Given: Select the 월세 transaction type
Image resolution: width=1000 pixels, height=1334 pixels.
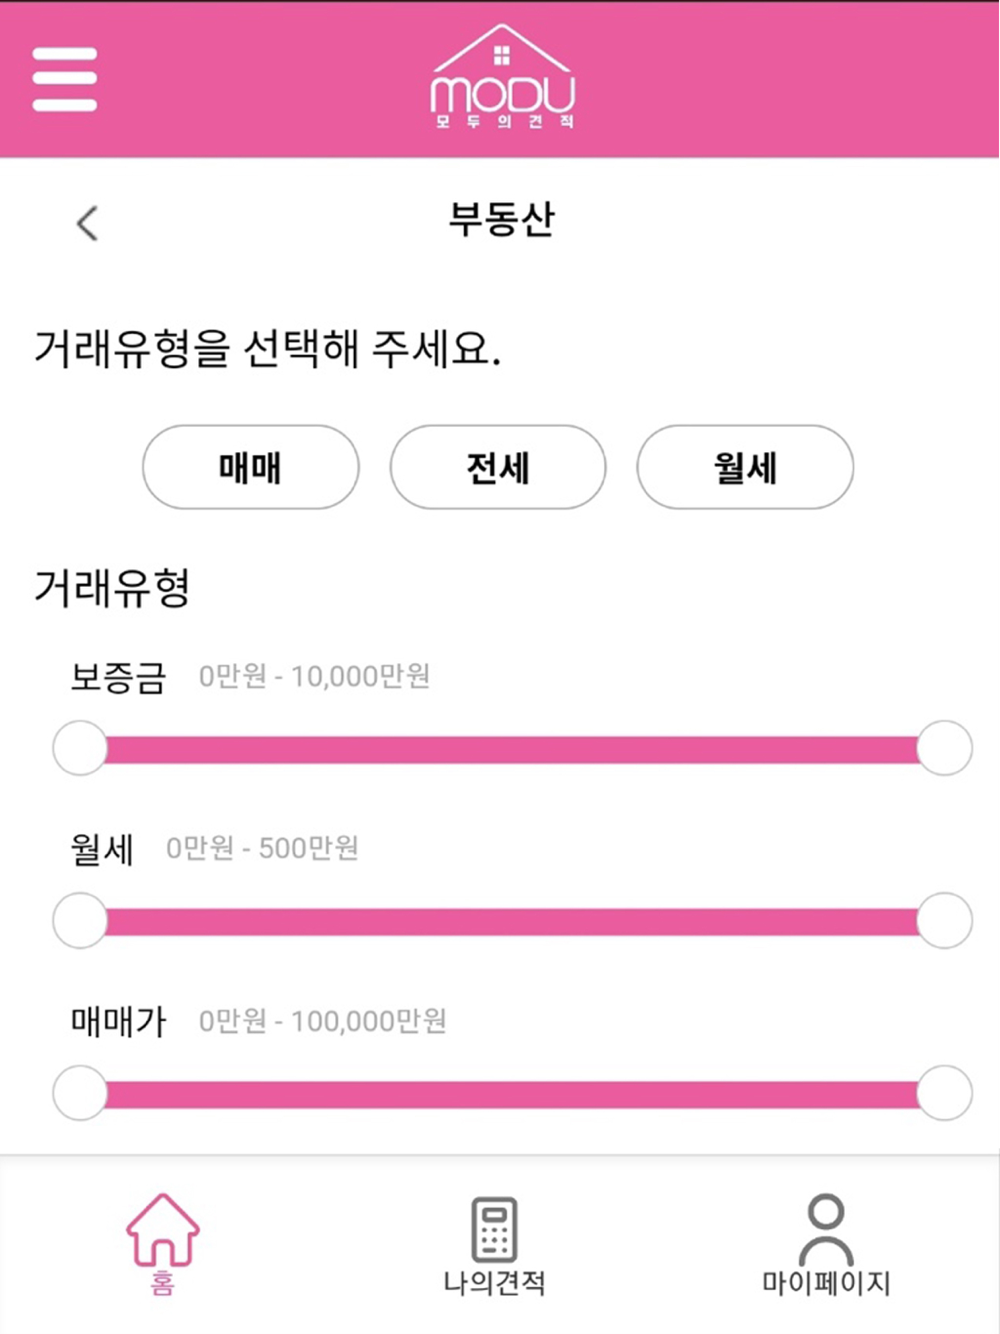Looking at the screenshot, I should click(x=745, y=467).
